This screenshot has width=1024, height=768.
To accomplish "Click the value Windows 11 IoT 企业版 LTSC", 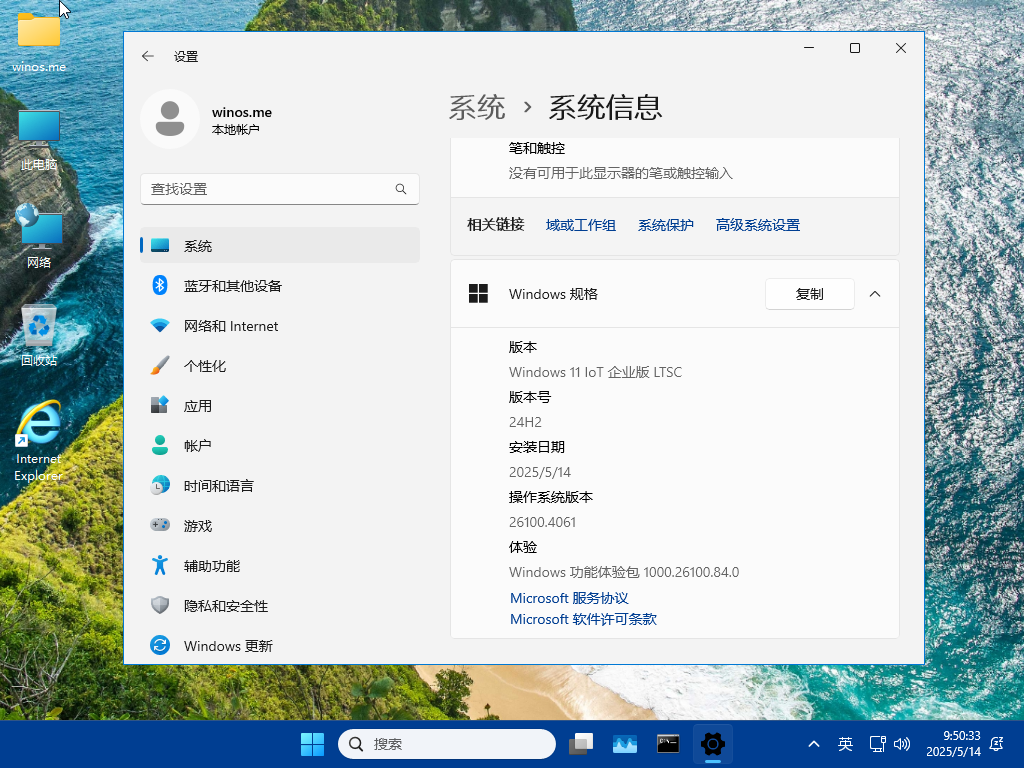I will [595, 372].
